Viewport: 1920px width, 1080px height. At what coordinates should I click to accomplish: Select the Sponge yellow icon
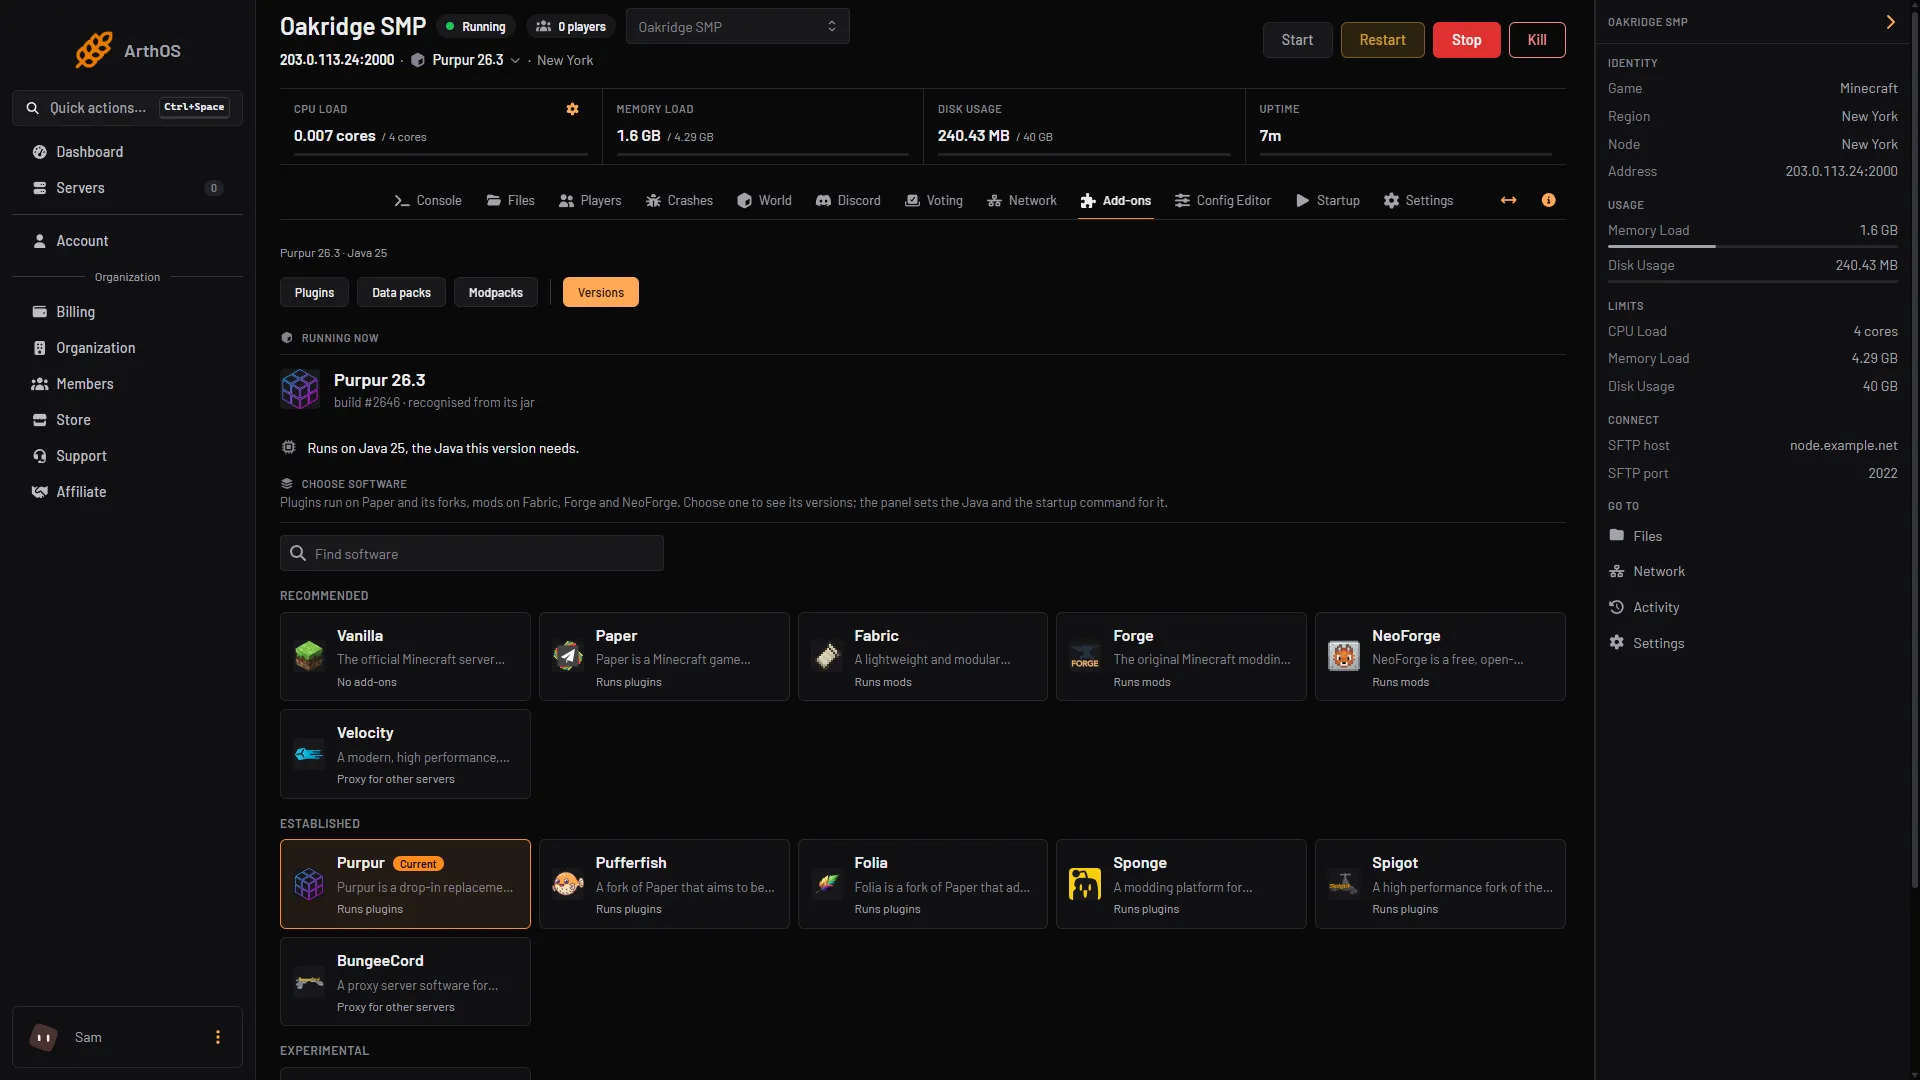click(1085, 884)
